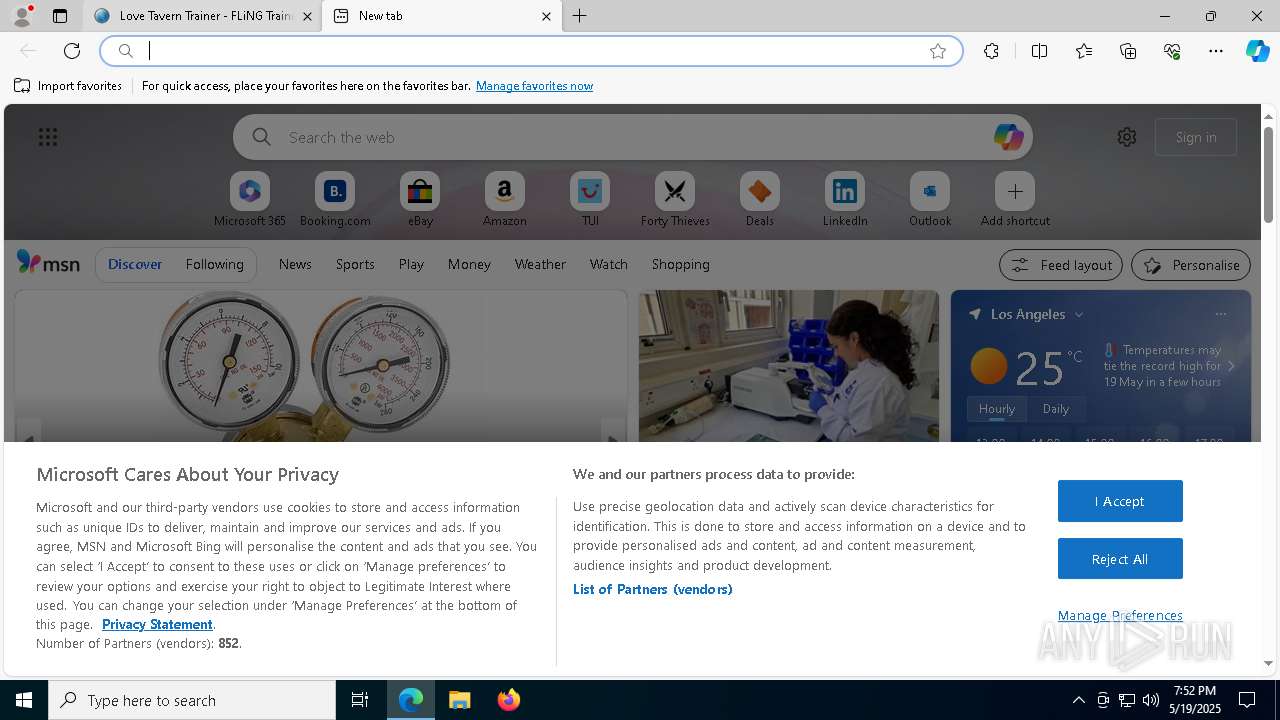
Task: Close the New tab
Action: click(546, 16)
